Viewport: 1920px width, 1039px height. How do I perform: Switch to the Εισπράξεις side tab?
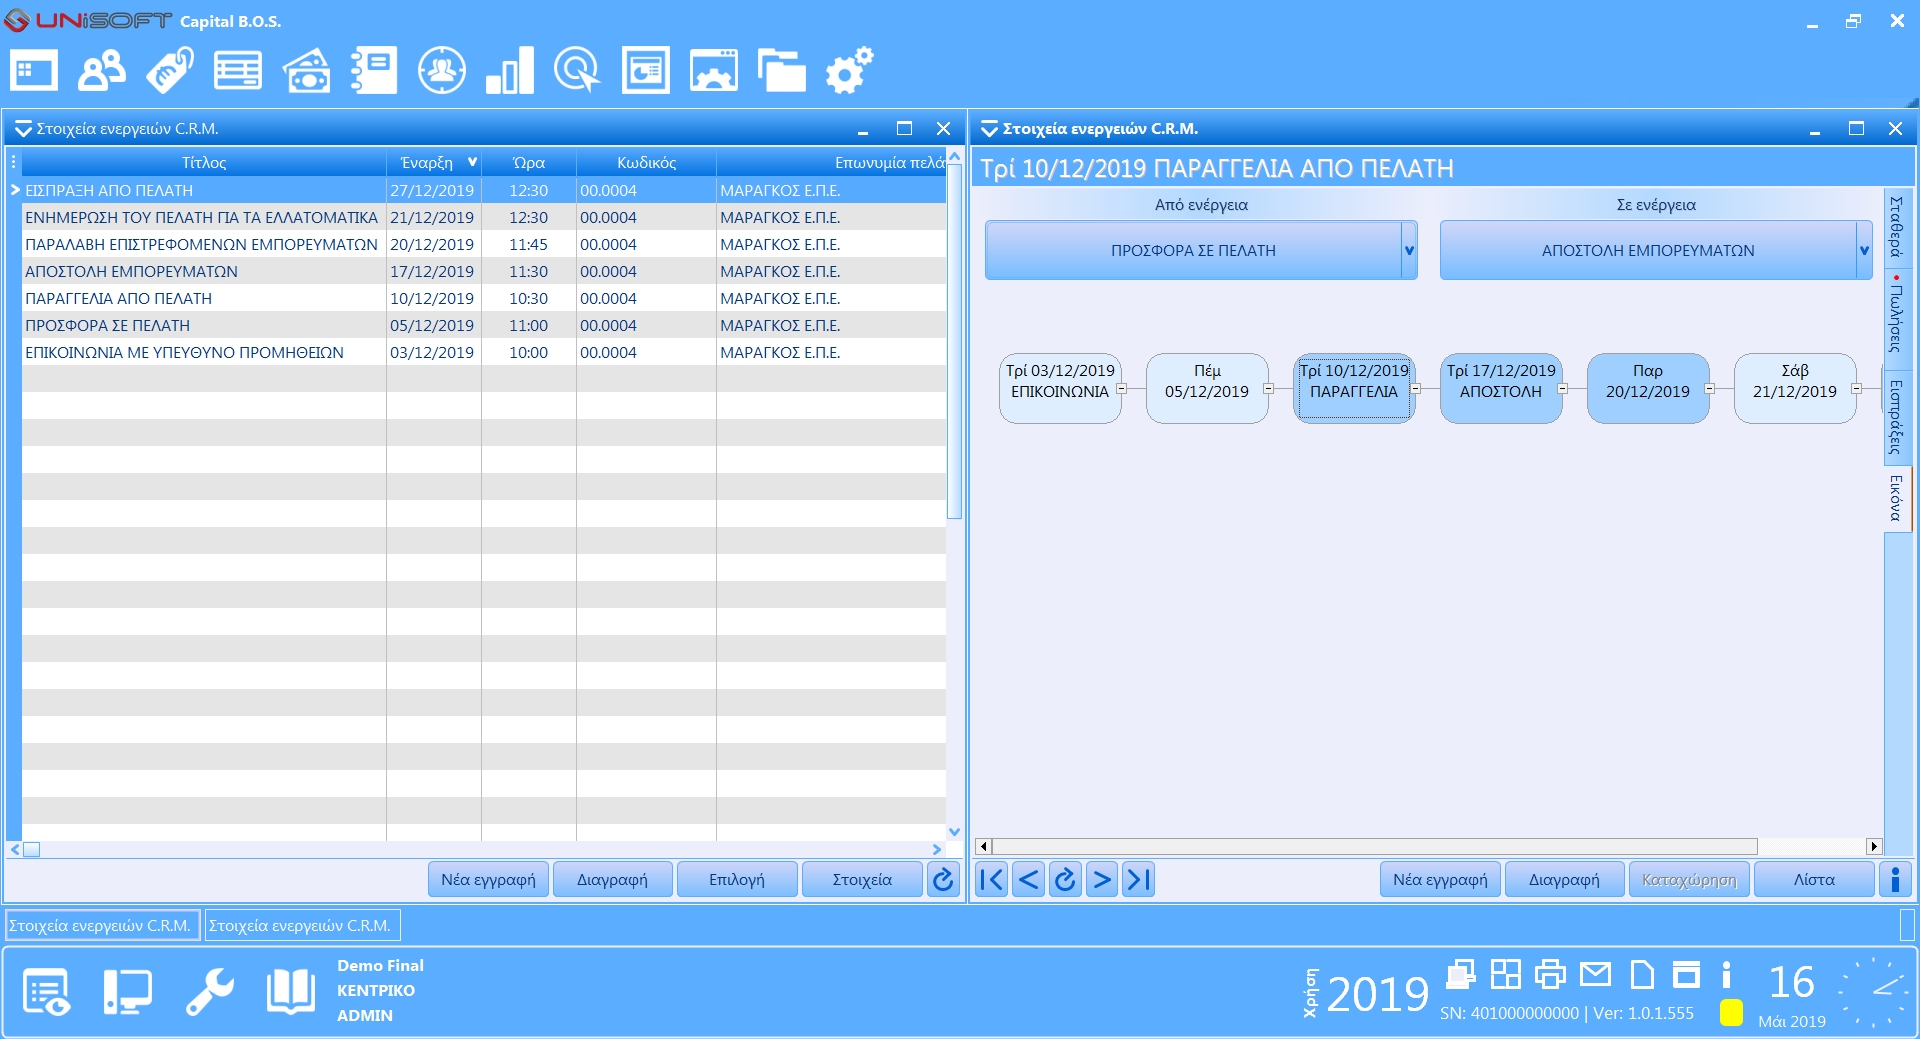tap(1897, 418)
